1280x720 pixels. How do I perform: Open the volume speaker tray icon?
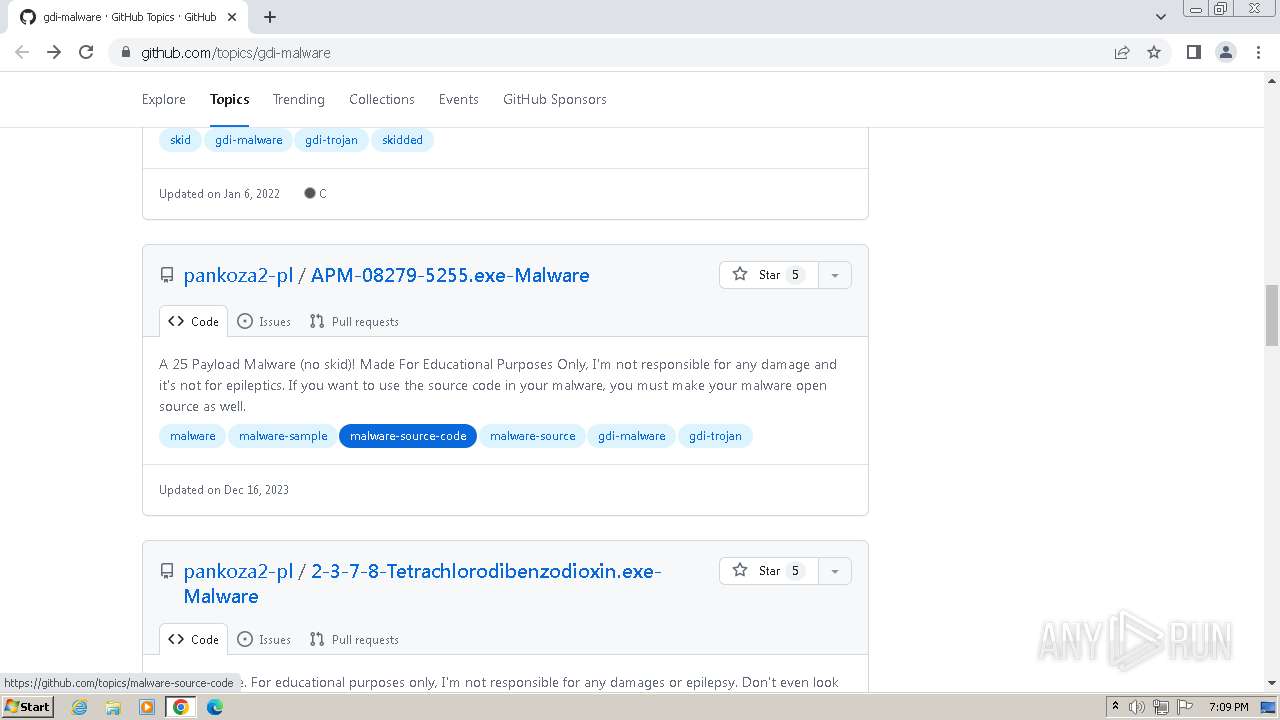click(1137, 707)
